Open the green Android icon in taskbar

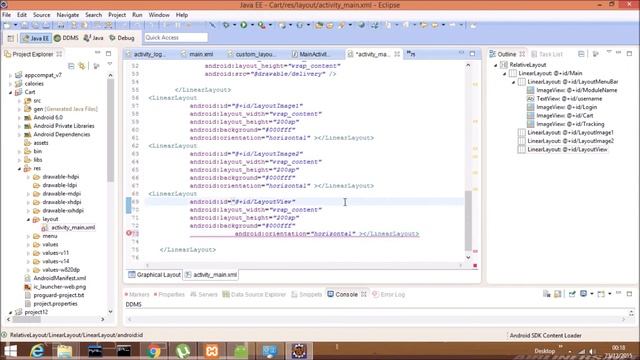click(241, 351)
